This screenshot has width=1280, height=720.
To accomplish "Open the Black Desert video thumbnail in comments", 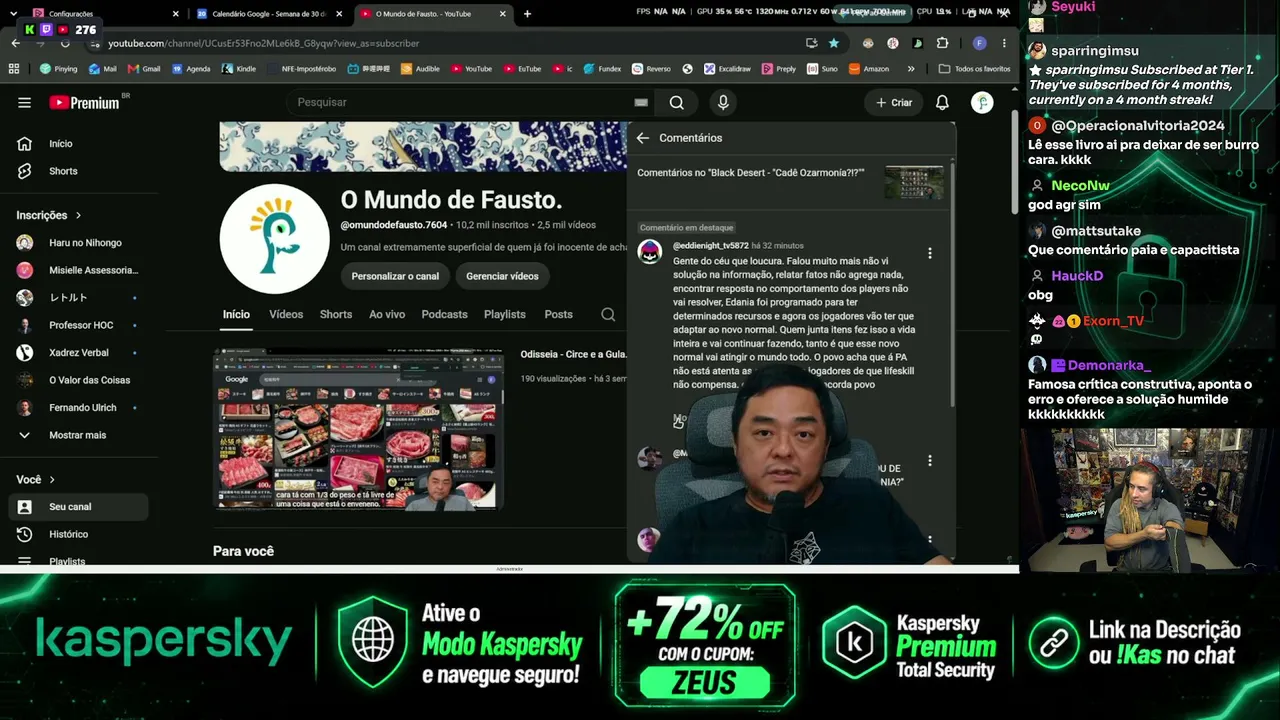I will (x=914, y=182).
